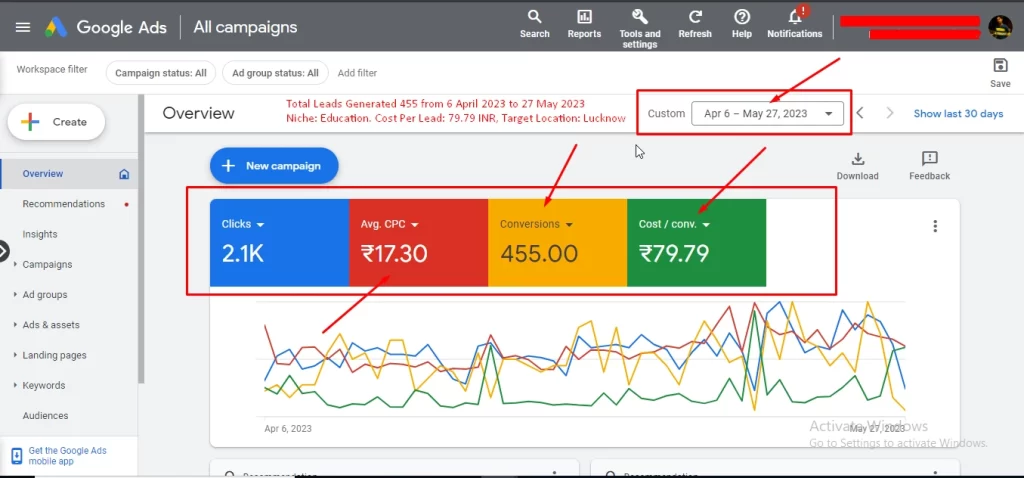
Task: Expand the Ads & assets section
Action: click(15, 325)
